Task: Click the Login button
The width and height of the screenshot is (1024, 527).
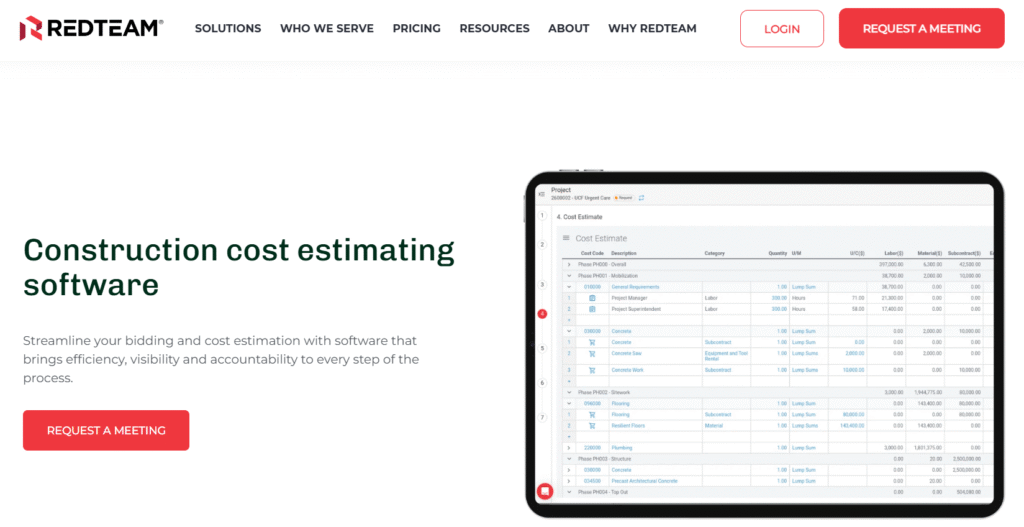Action: click(781, 29)
